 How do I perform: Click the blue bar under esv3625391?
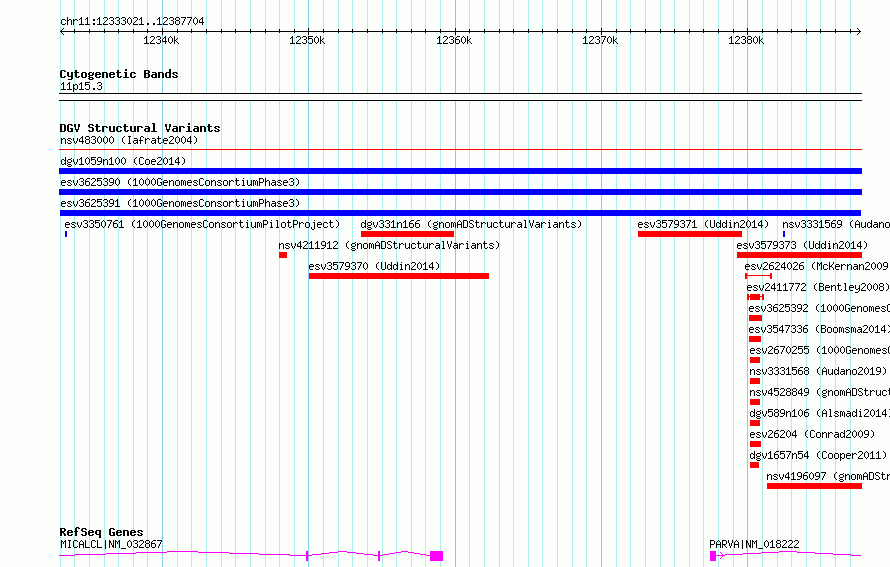point(460,213)
